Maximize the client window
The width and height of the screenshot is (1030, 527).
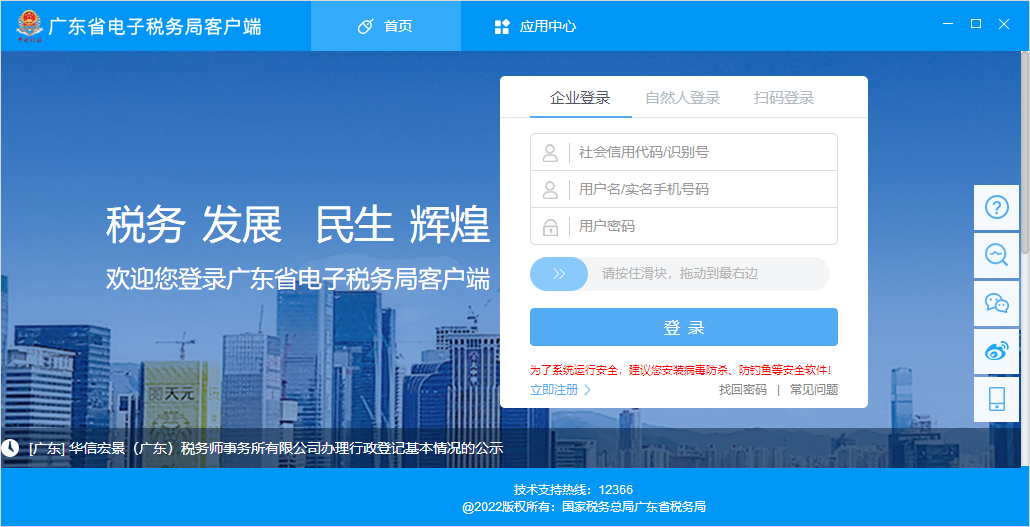(976, 24)
